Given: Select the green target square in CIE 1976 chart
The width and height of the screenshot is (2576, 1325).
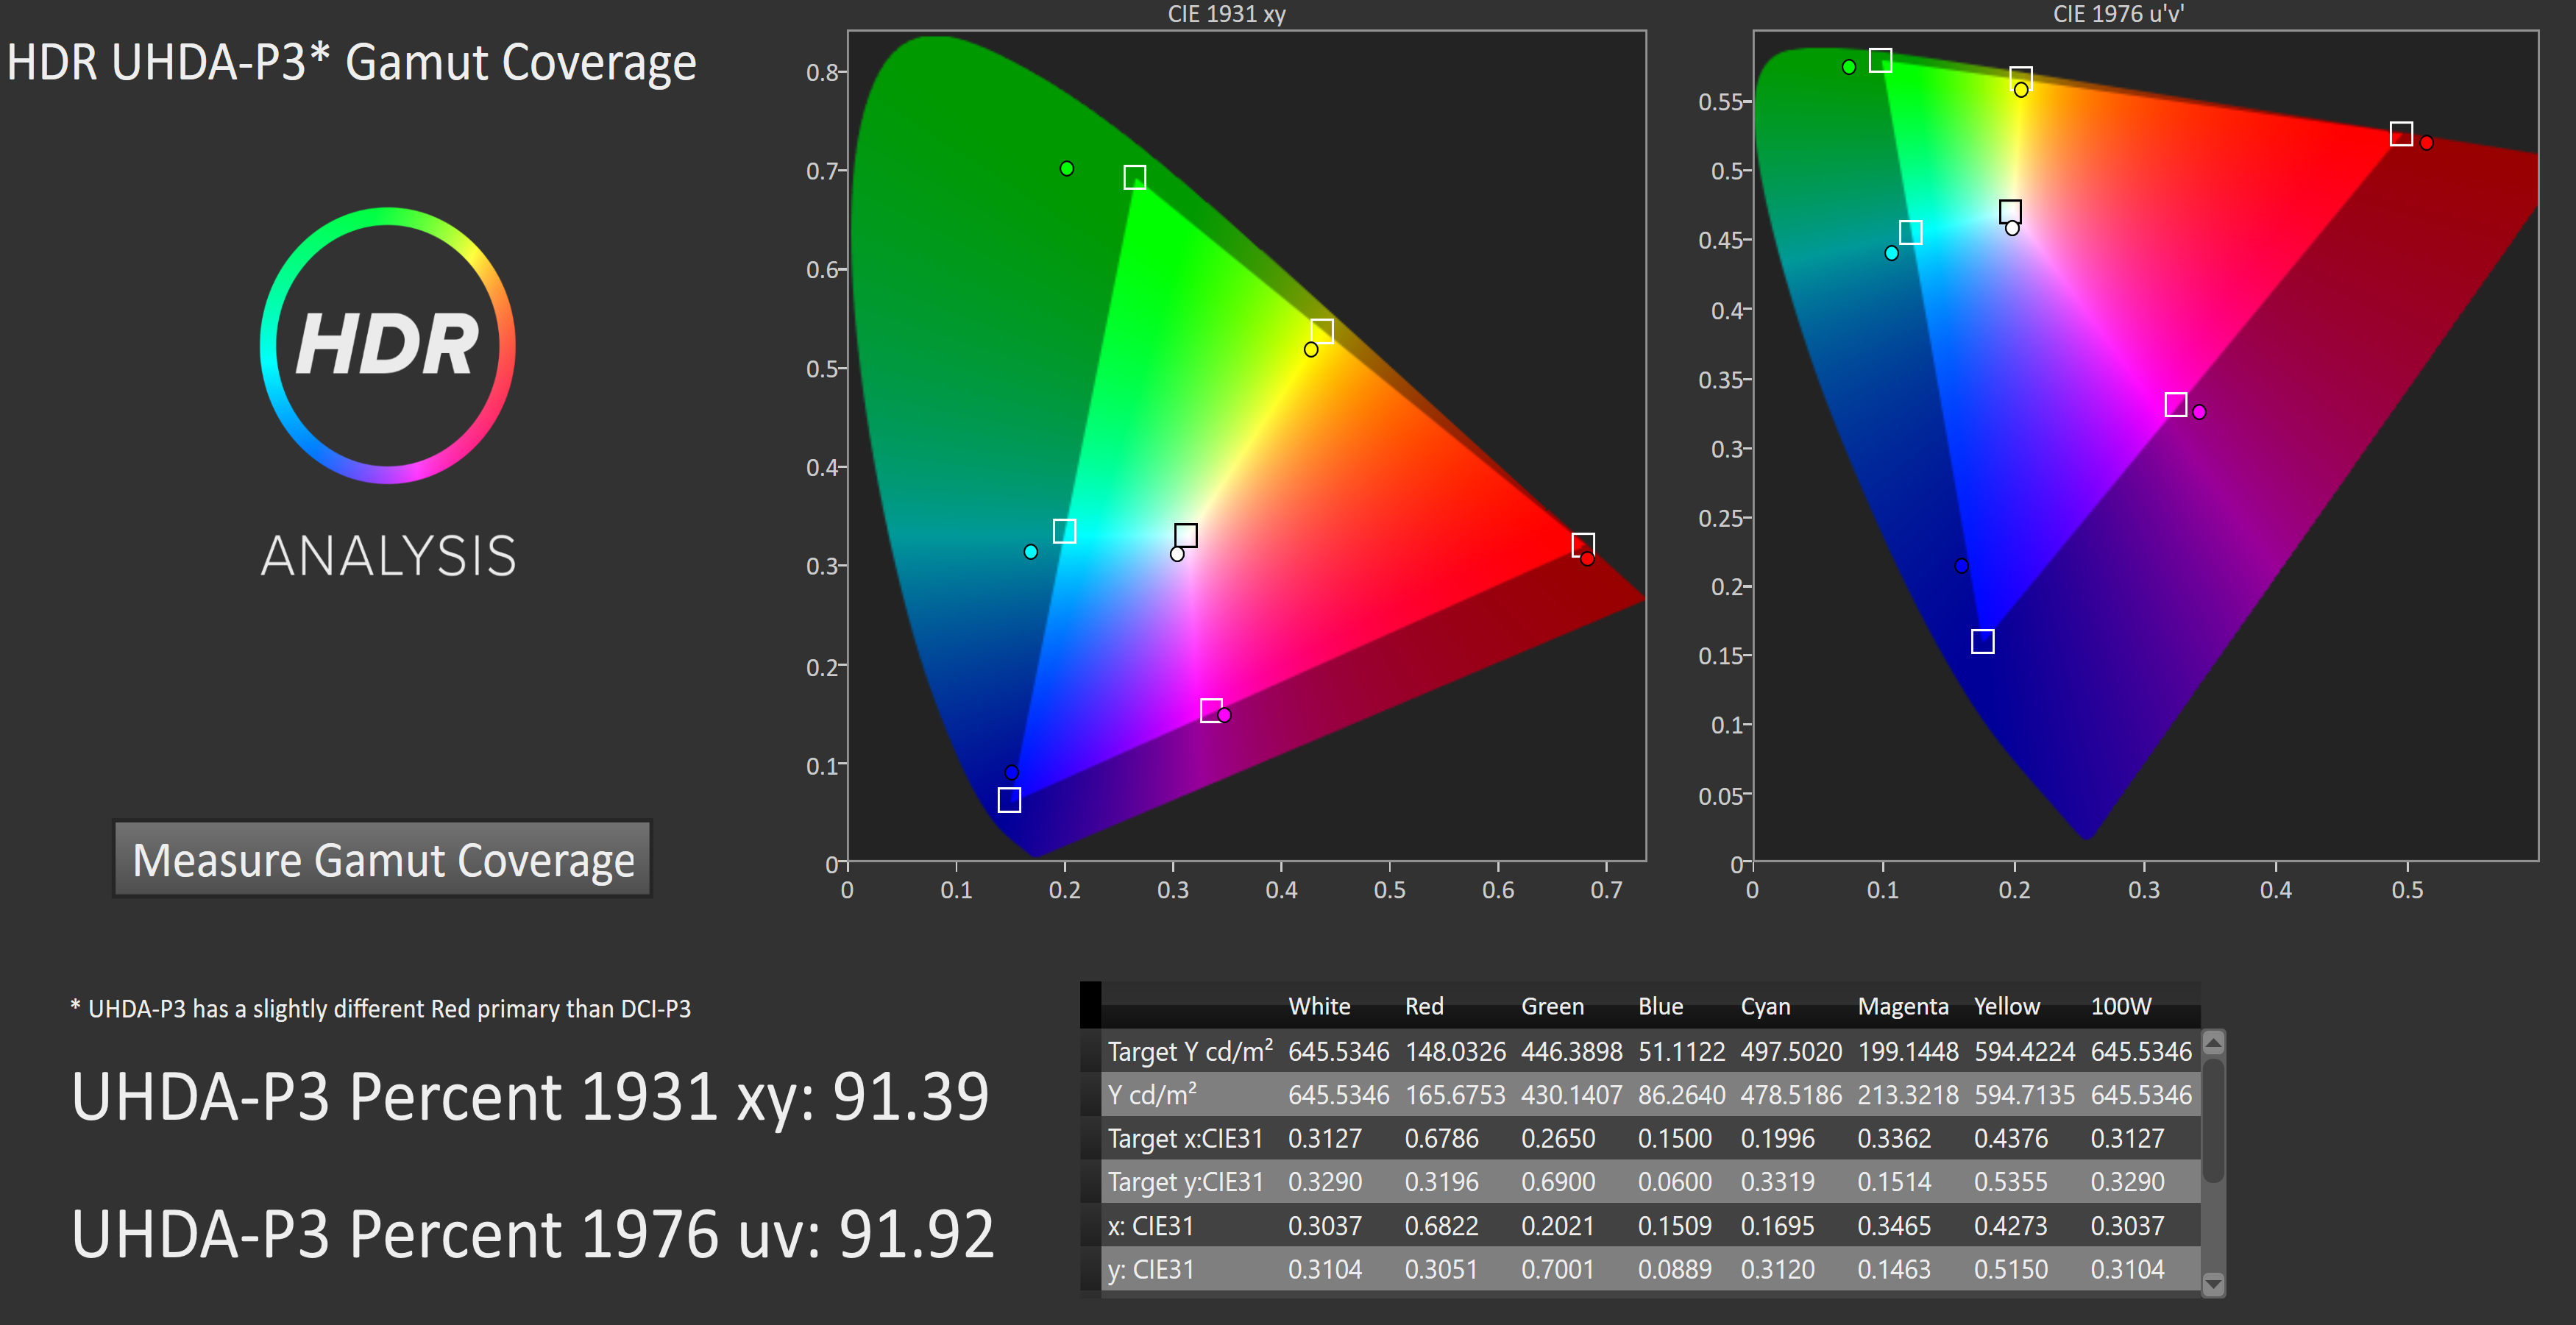Looking at the screenshot, I should [1880, 60].
